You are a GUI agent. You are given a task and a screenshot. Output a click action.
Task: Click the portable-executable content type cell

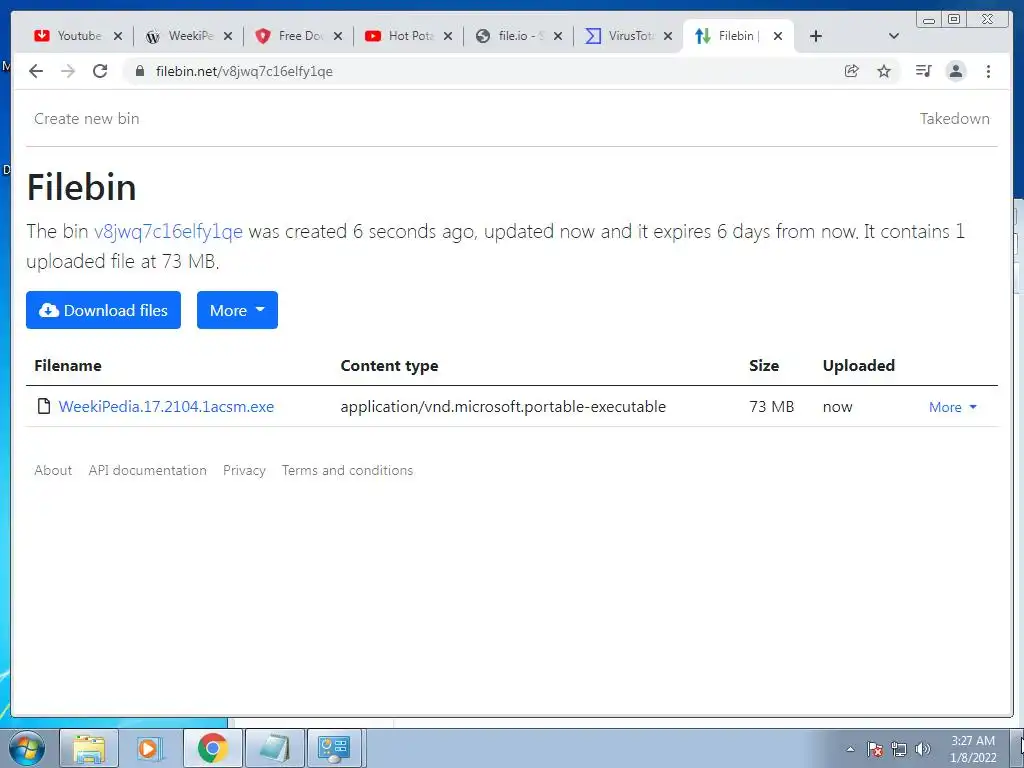(503, 406)
